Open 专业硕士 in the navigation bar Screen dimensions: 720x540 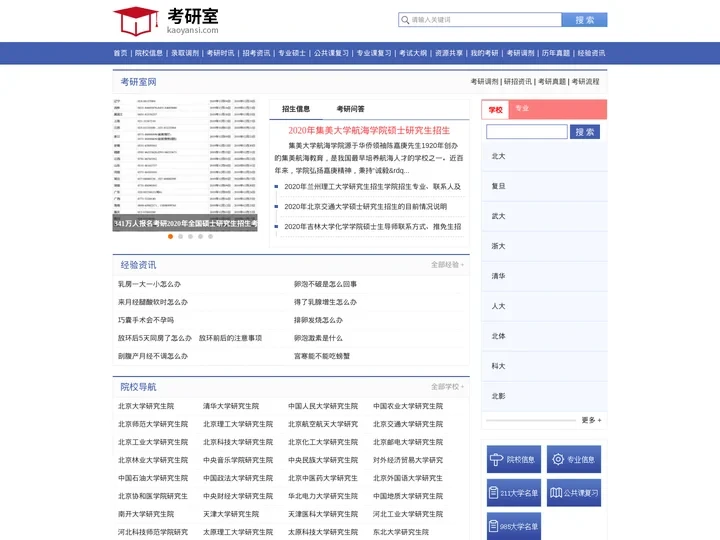[292, 53]
